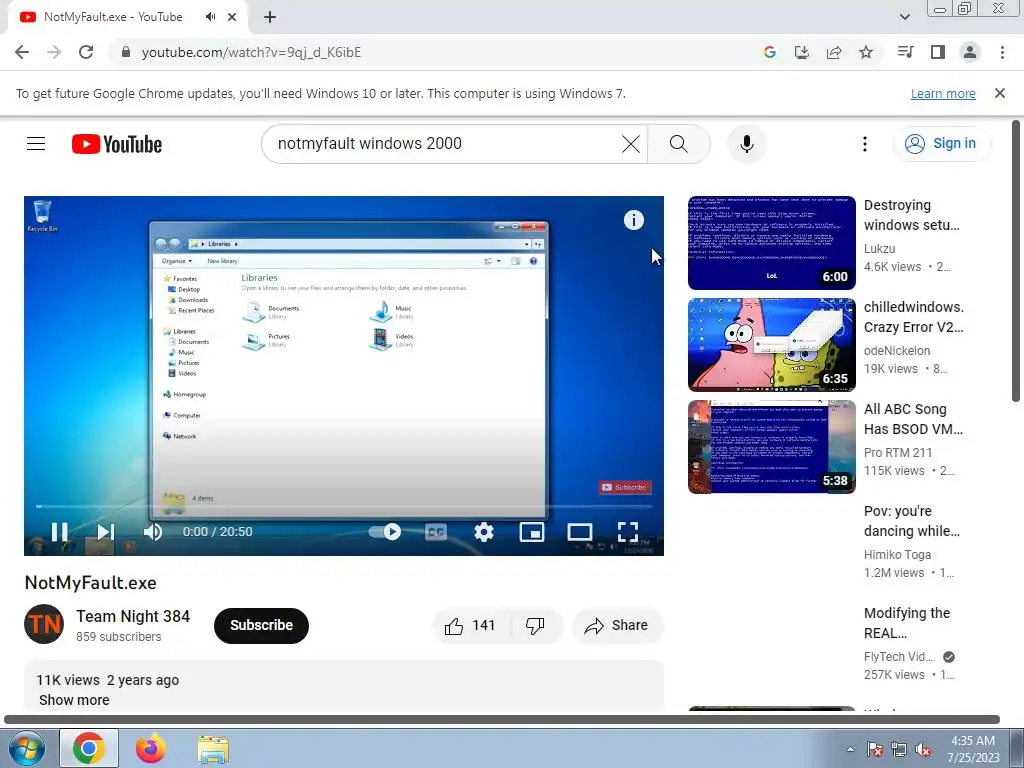Click the horizontal page scrollbar
The height and width of the screenshot is (768, 1024).
[x=502, y=719]
